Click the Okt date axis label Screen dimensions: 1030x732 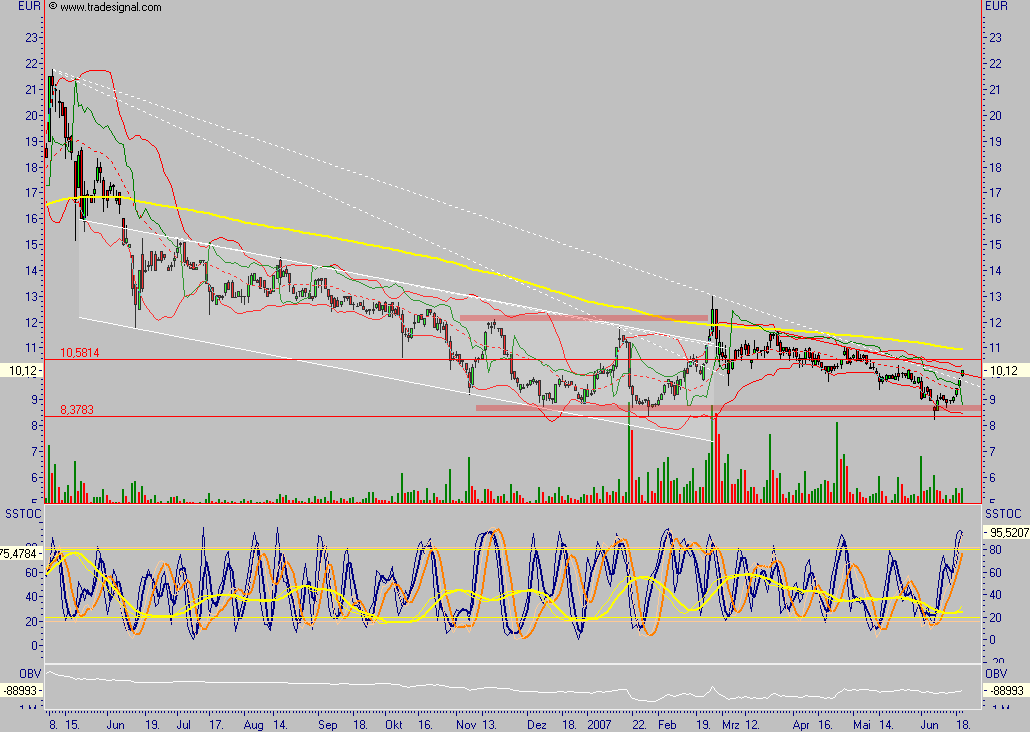pos(396,722)
